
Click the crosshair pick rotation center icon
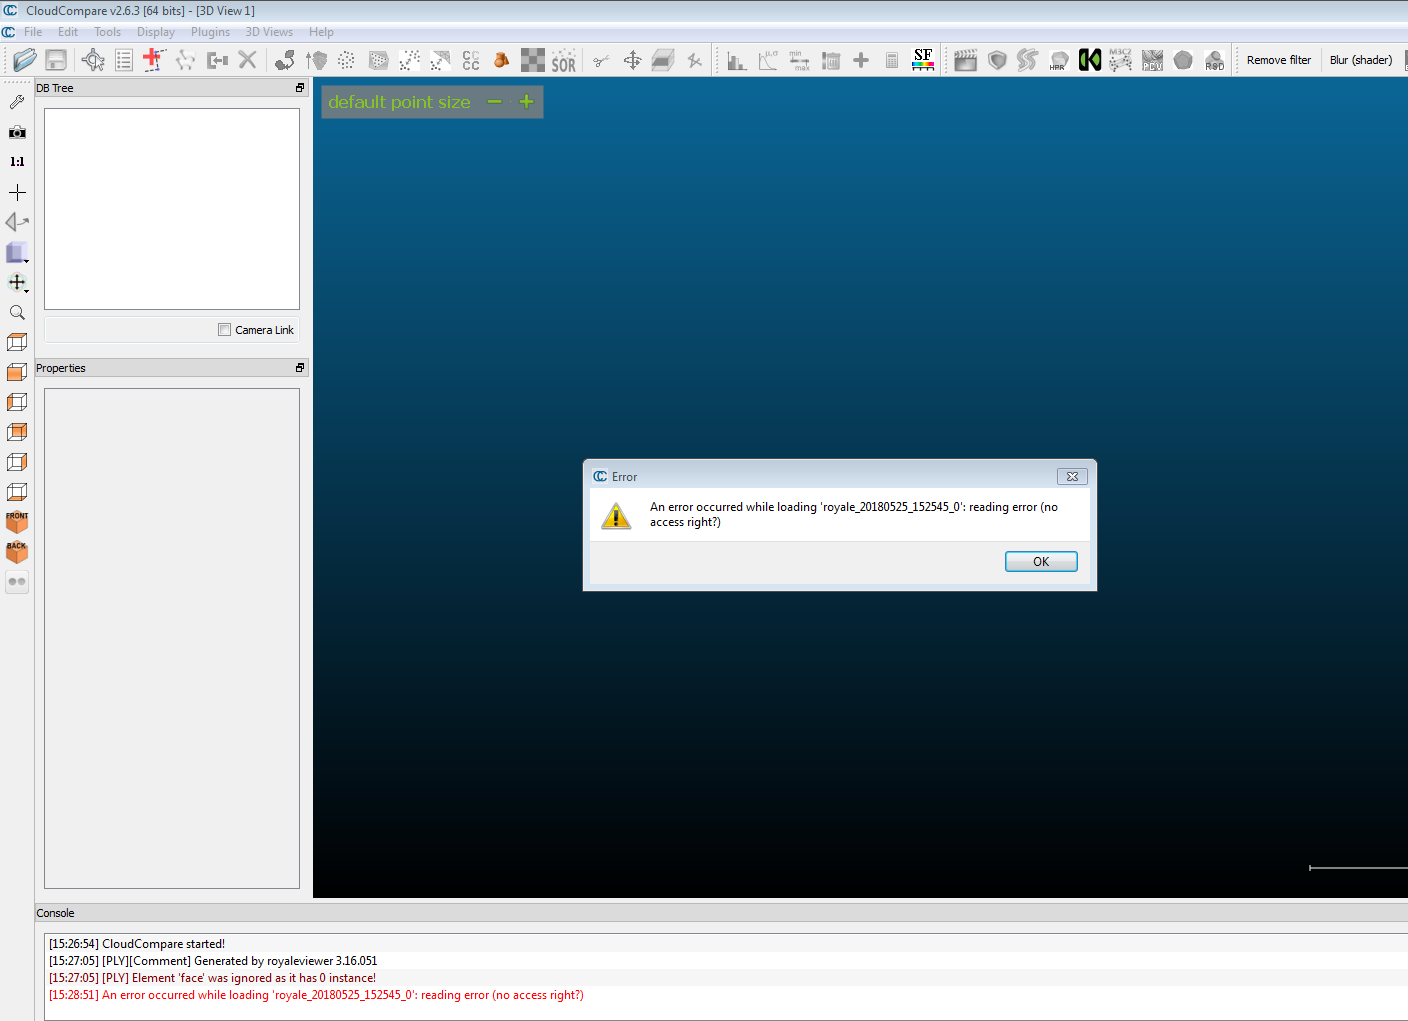coord(17,192)
